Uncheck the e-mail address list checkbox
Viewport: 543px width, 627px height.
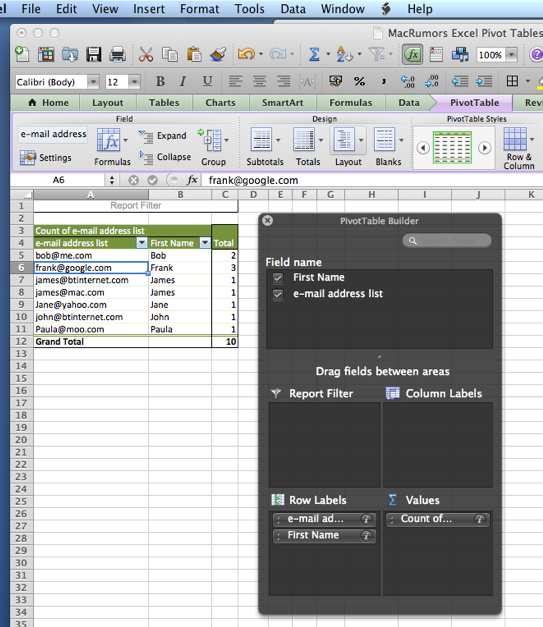277,294
